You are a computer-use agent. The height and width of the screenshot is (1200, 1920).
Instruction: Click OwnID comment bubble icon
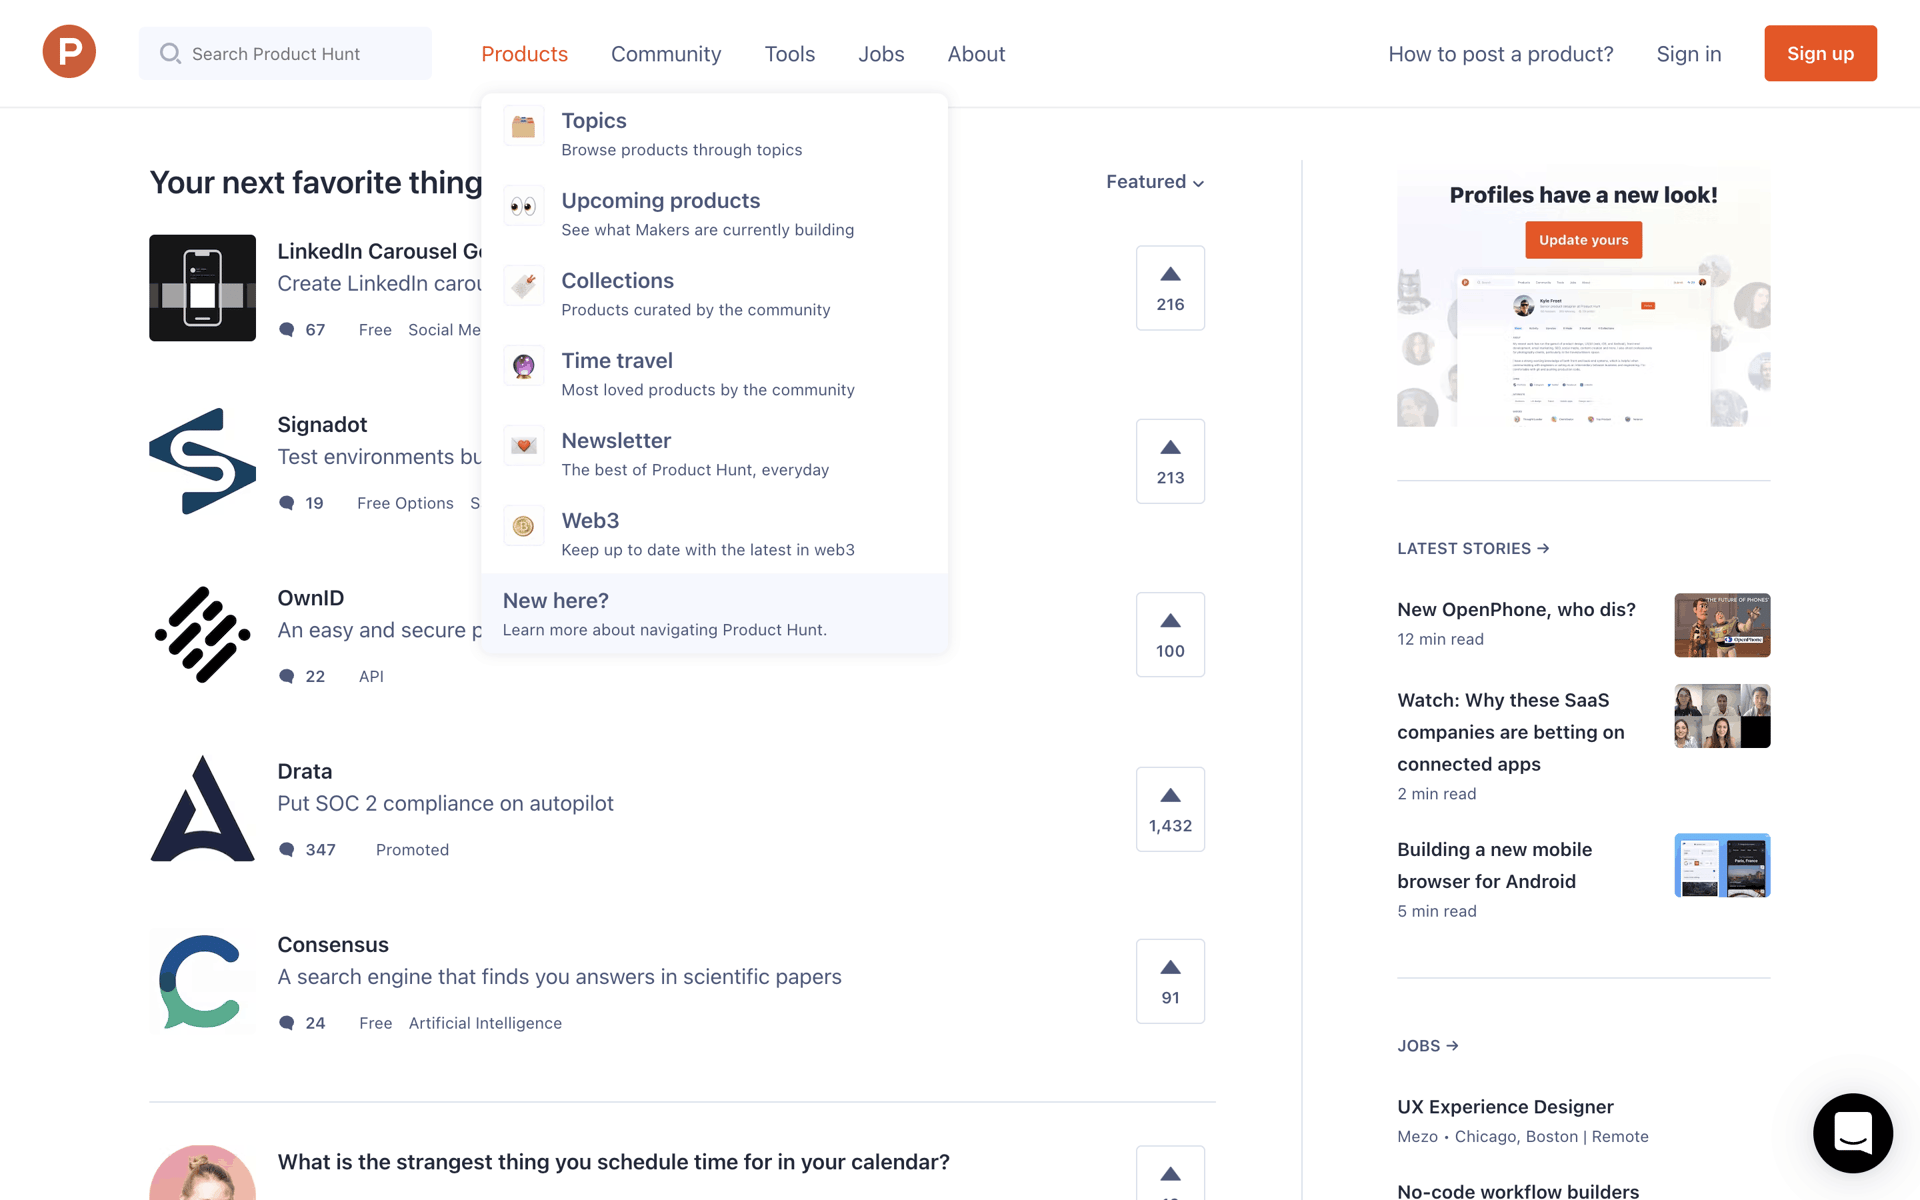pos(287,676)
